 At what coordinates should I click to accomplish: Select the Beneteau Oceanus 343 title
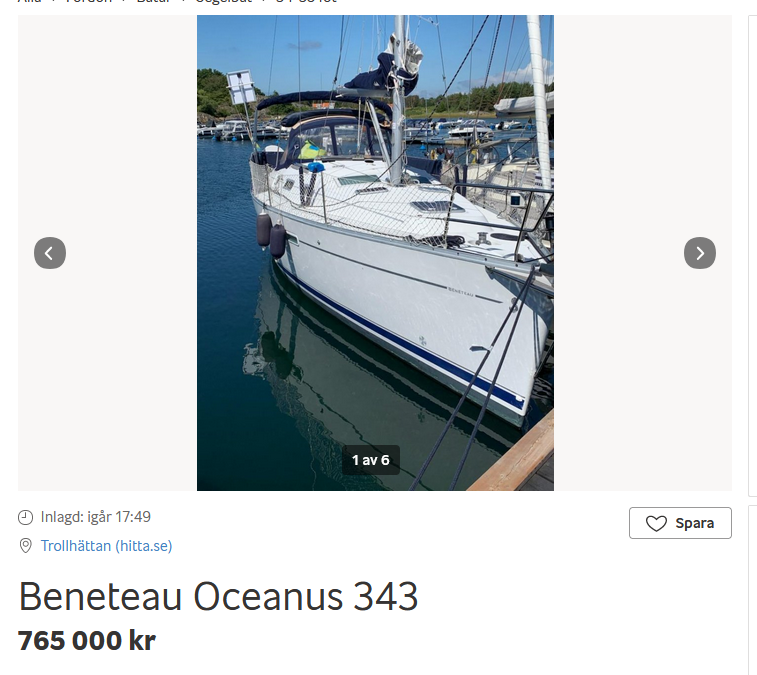[218, 596]
